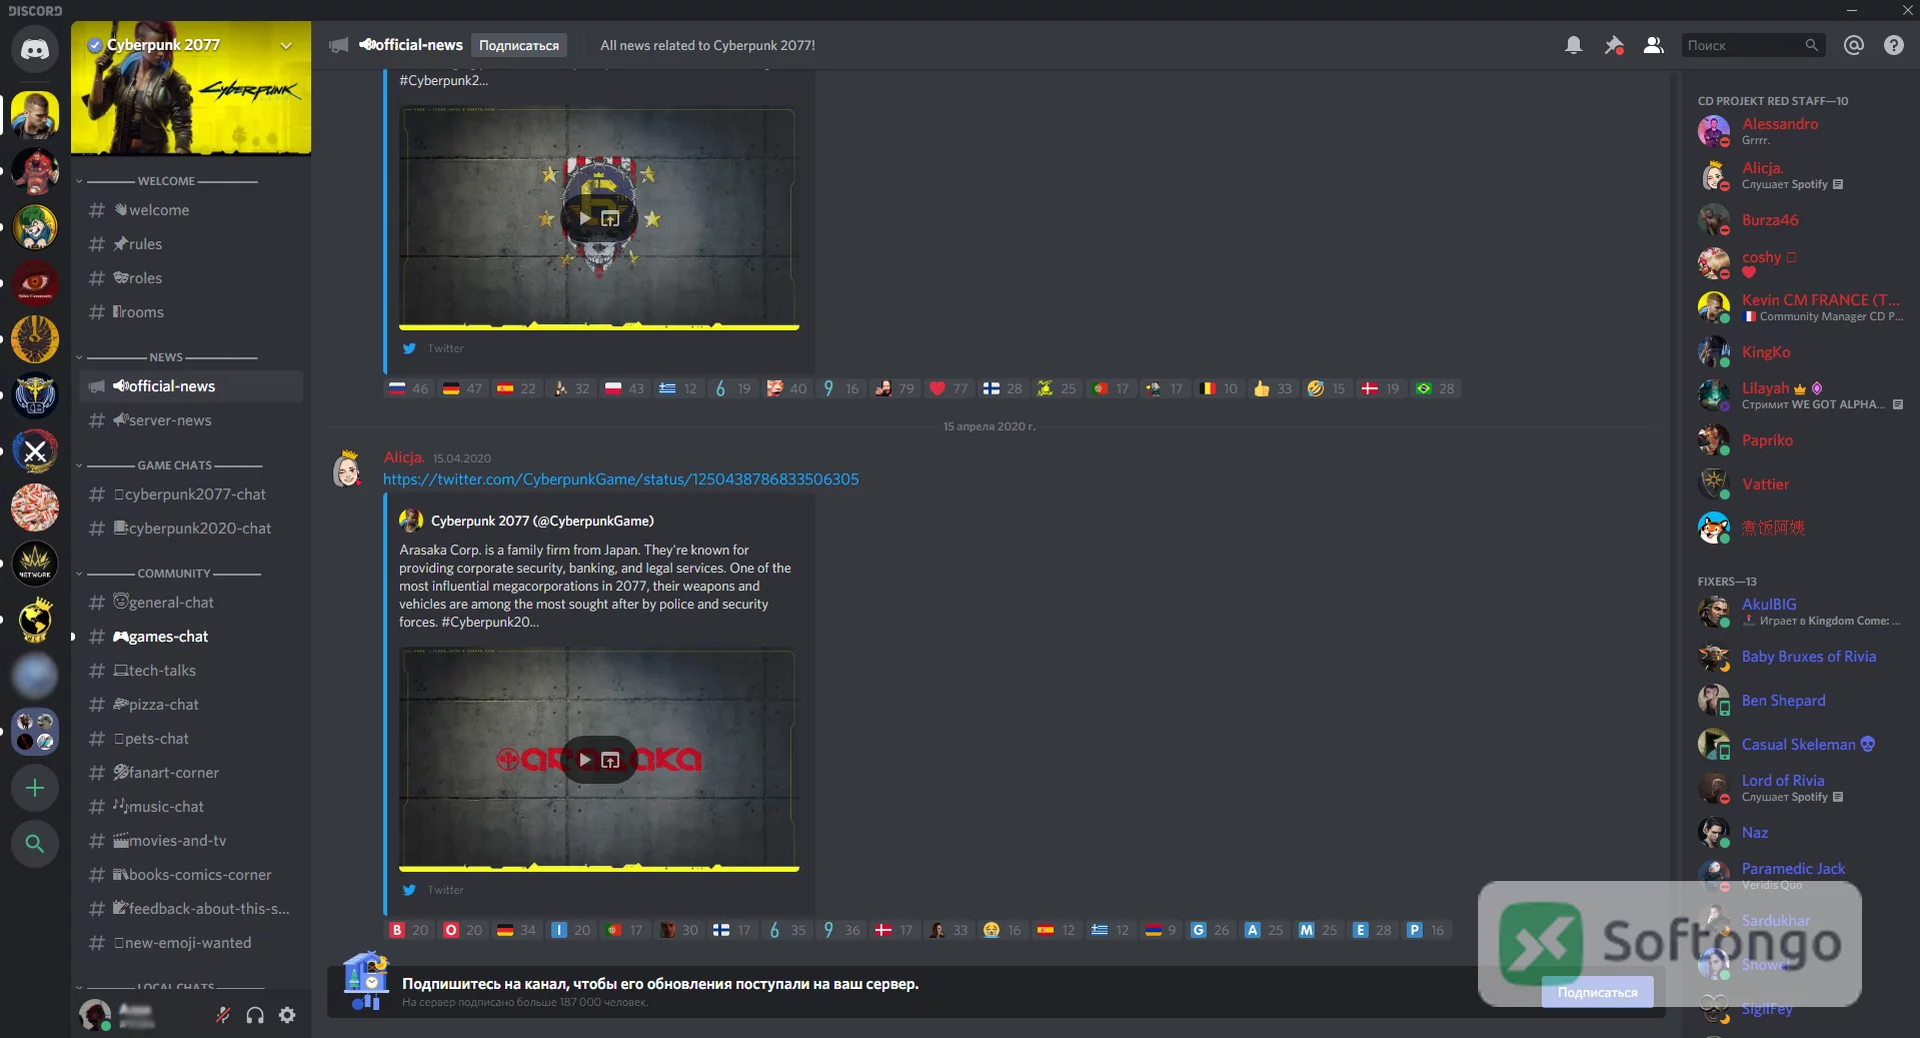Open user settings gear icon

click(x=287, y=1015)
